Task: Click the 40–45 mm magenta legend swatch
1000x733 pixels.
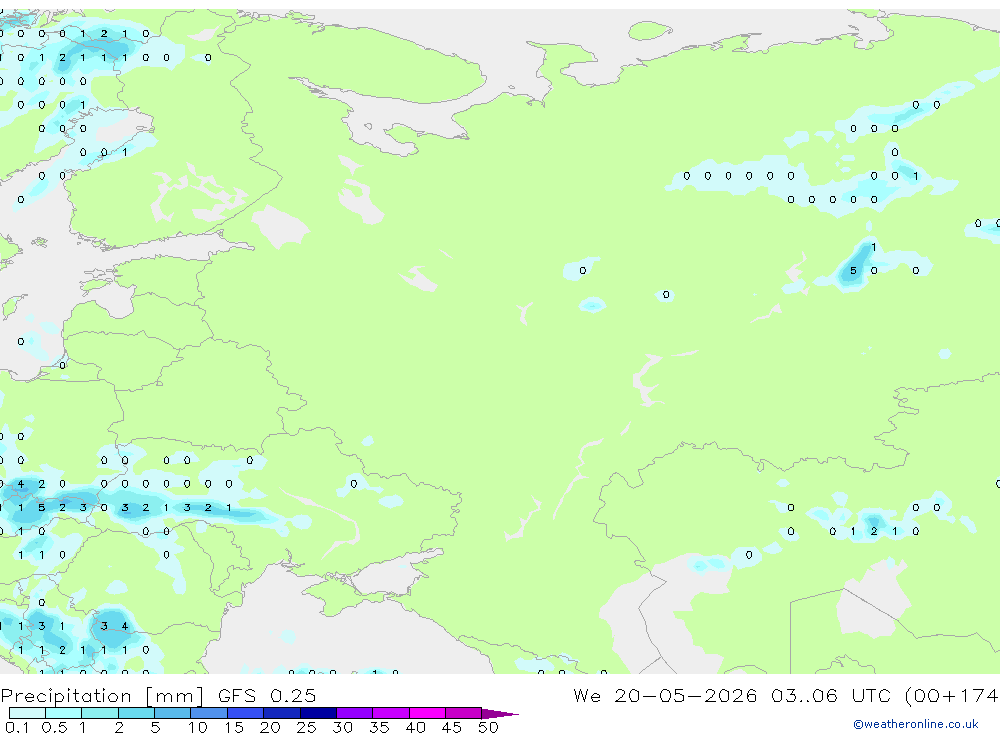Action: point(427,713)
